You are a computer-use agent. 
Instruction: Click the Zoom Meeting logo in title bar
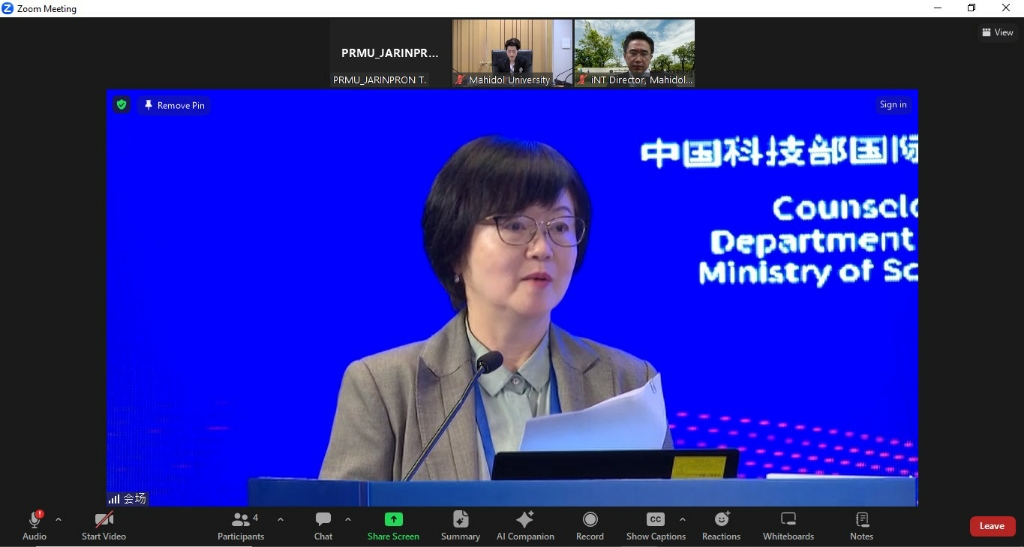point(8,8)
